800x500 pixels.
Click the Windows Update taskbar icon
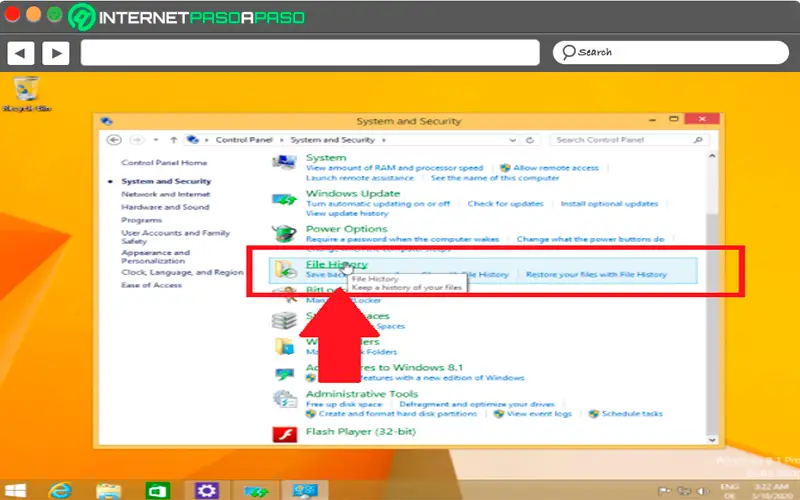(x=256, y=492)
